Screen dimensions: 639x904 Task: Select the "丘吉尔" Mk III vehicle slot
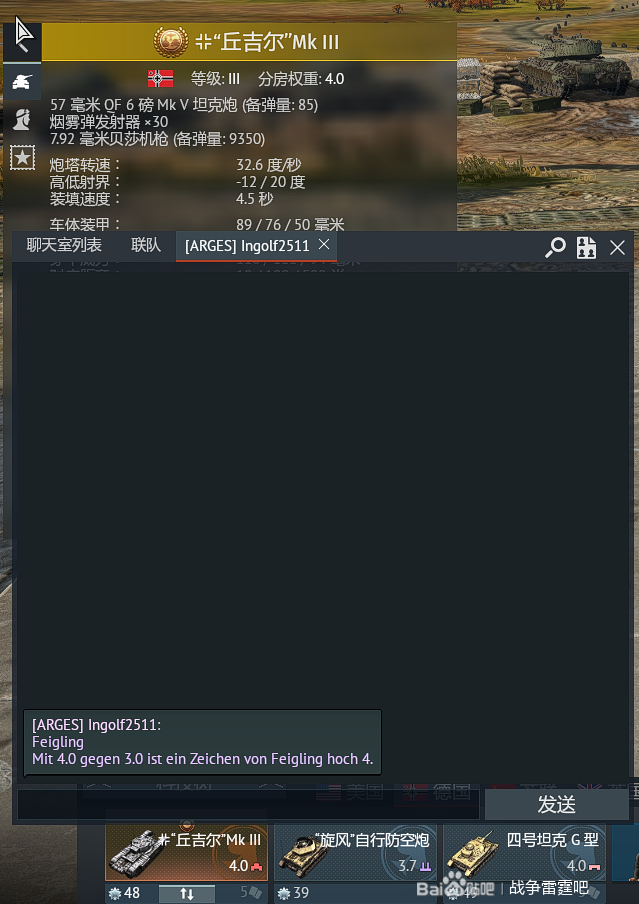[x=186, y=854]
